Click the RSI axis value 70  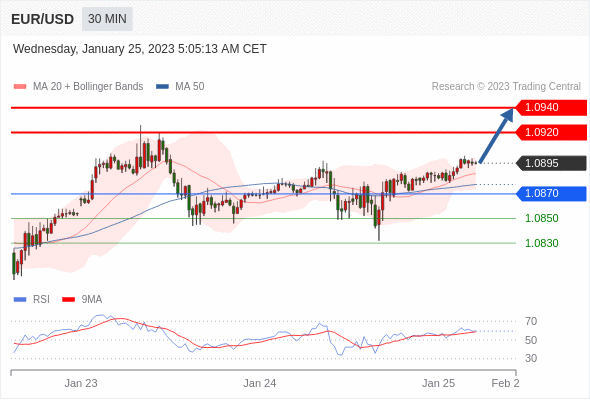tap(531, 321)
